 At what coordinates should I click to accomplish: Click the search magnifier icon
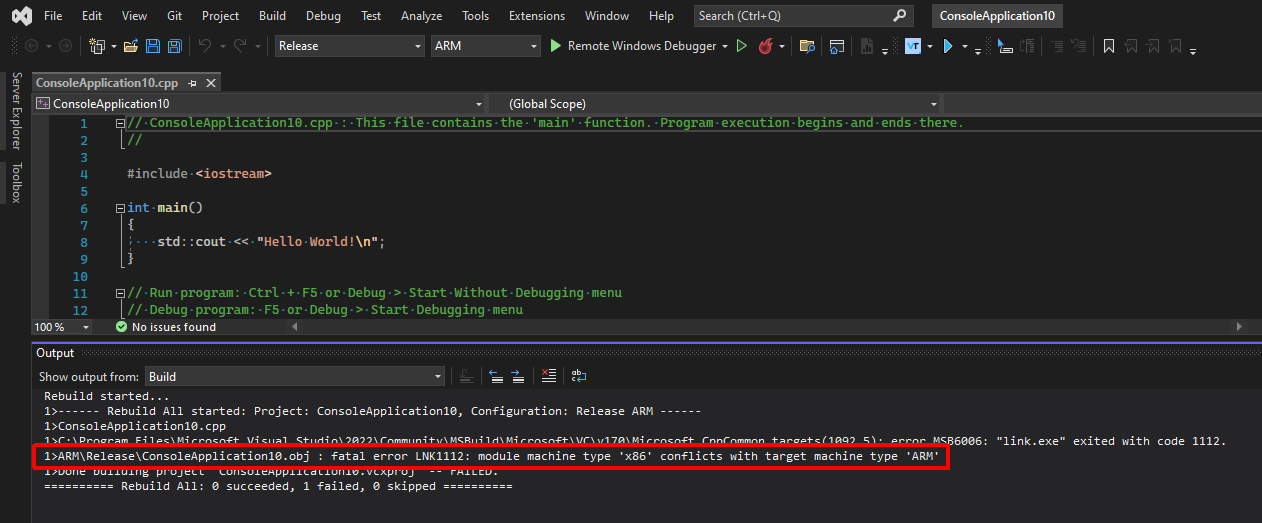[900, 15]
